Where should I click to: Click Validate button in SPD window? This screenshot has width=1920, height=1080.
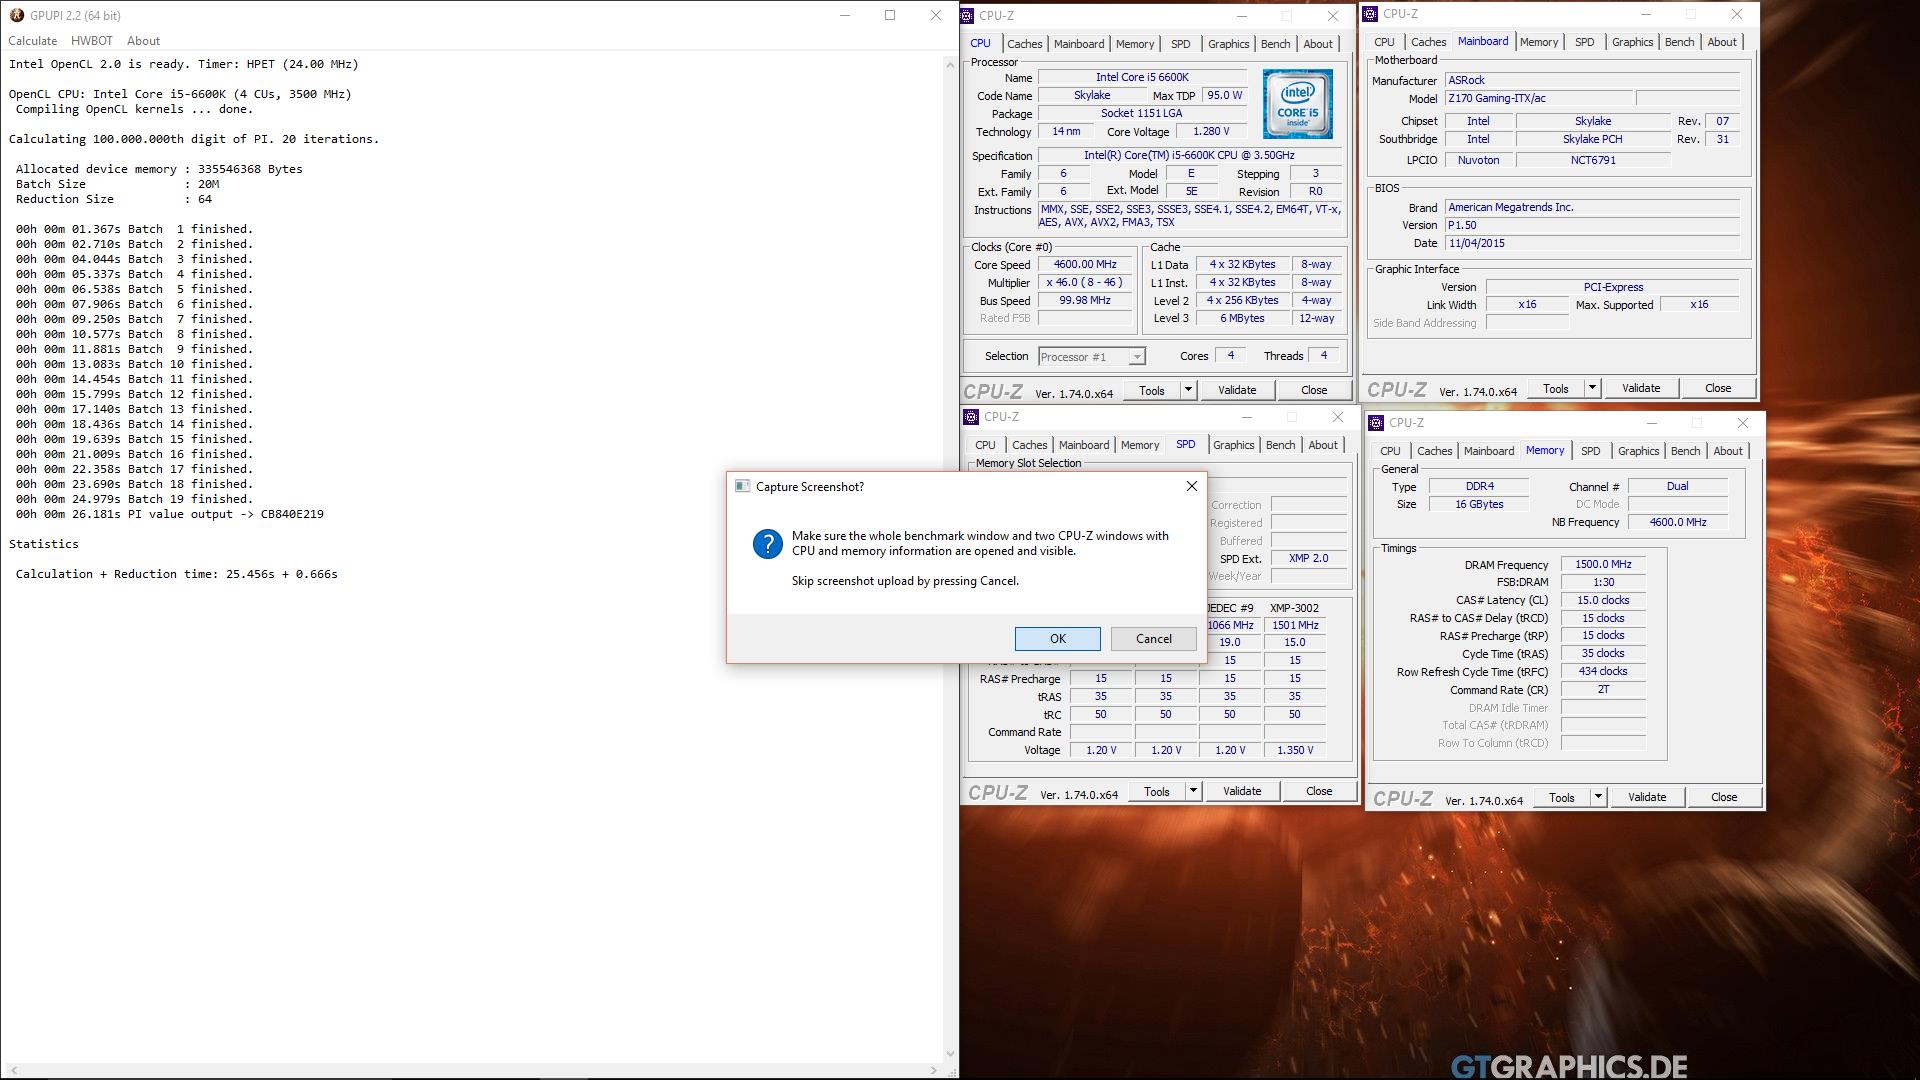(x=1242, y=791)
